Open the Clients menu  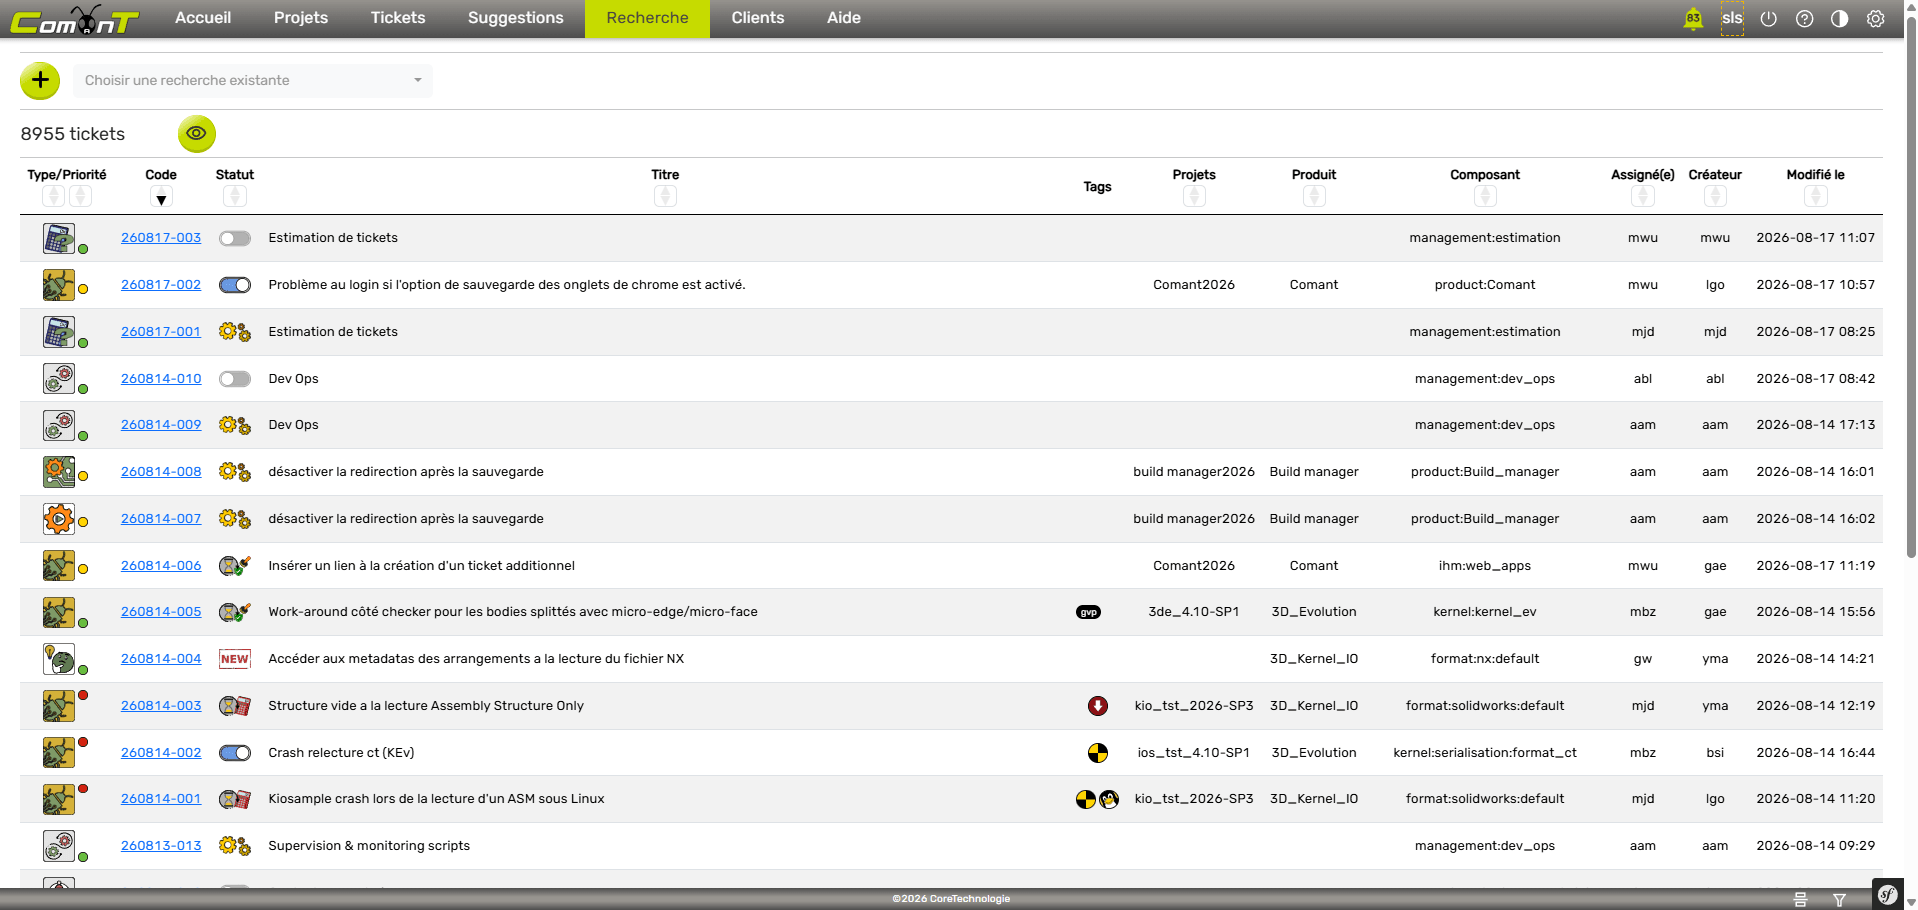(x=758, y=18)
